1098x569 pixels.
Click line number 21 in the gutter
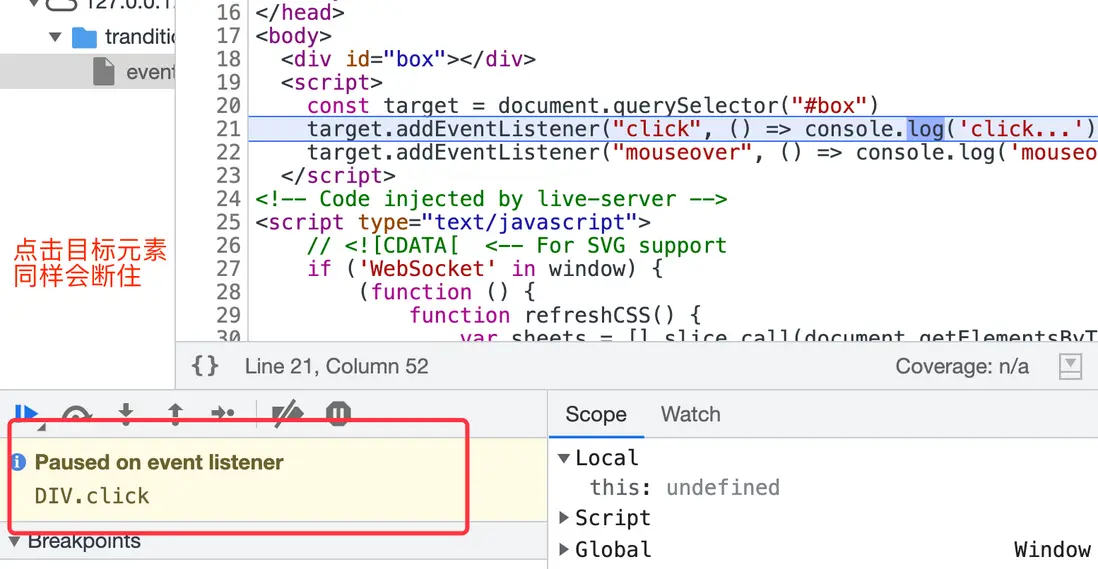[228, 129]
